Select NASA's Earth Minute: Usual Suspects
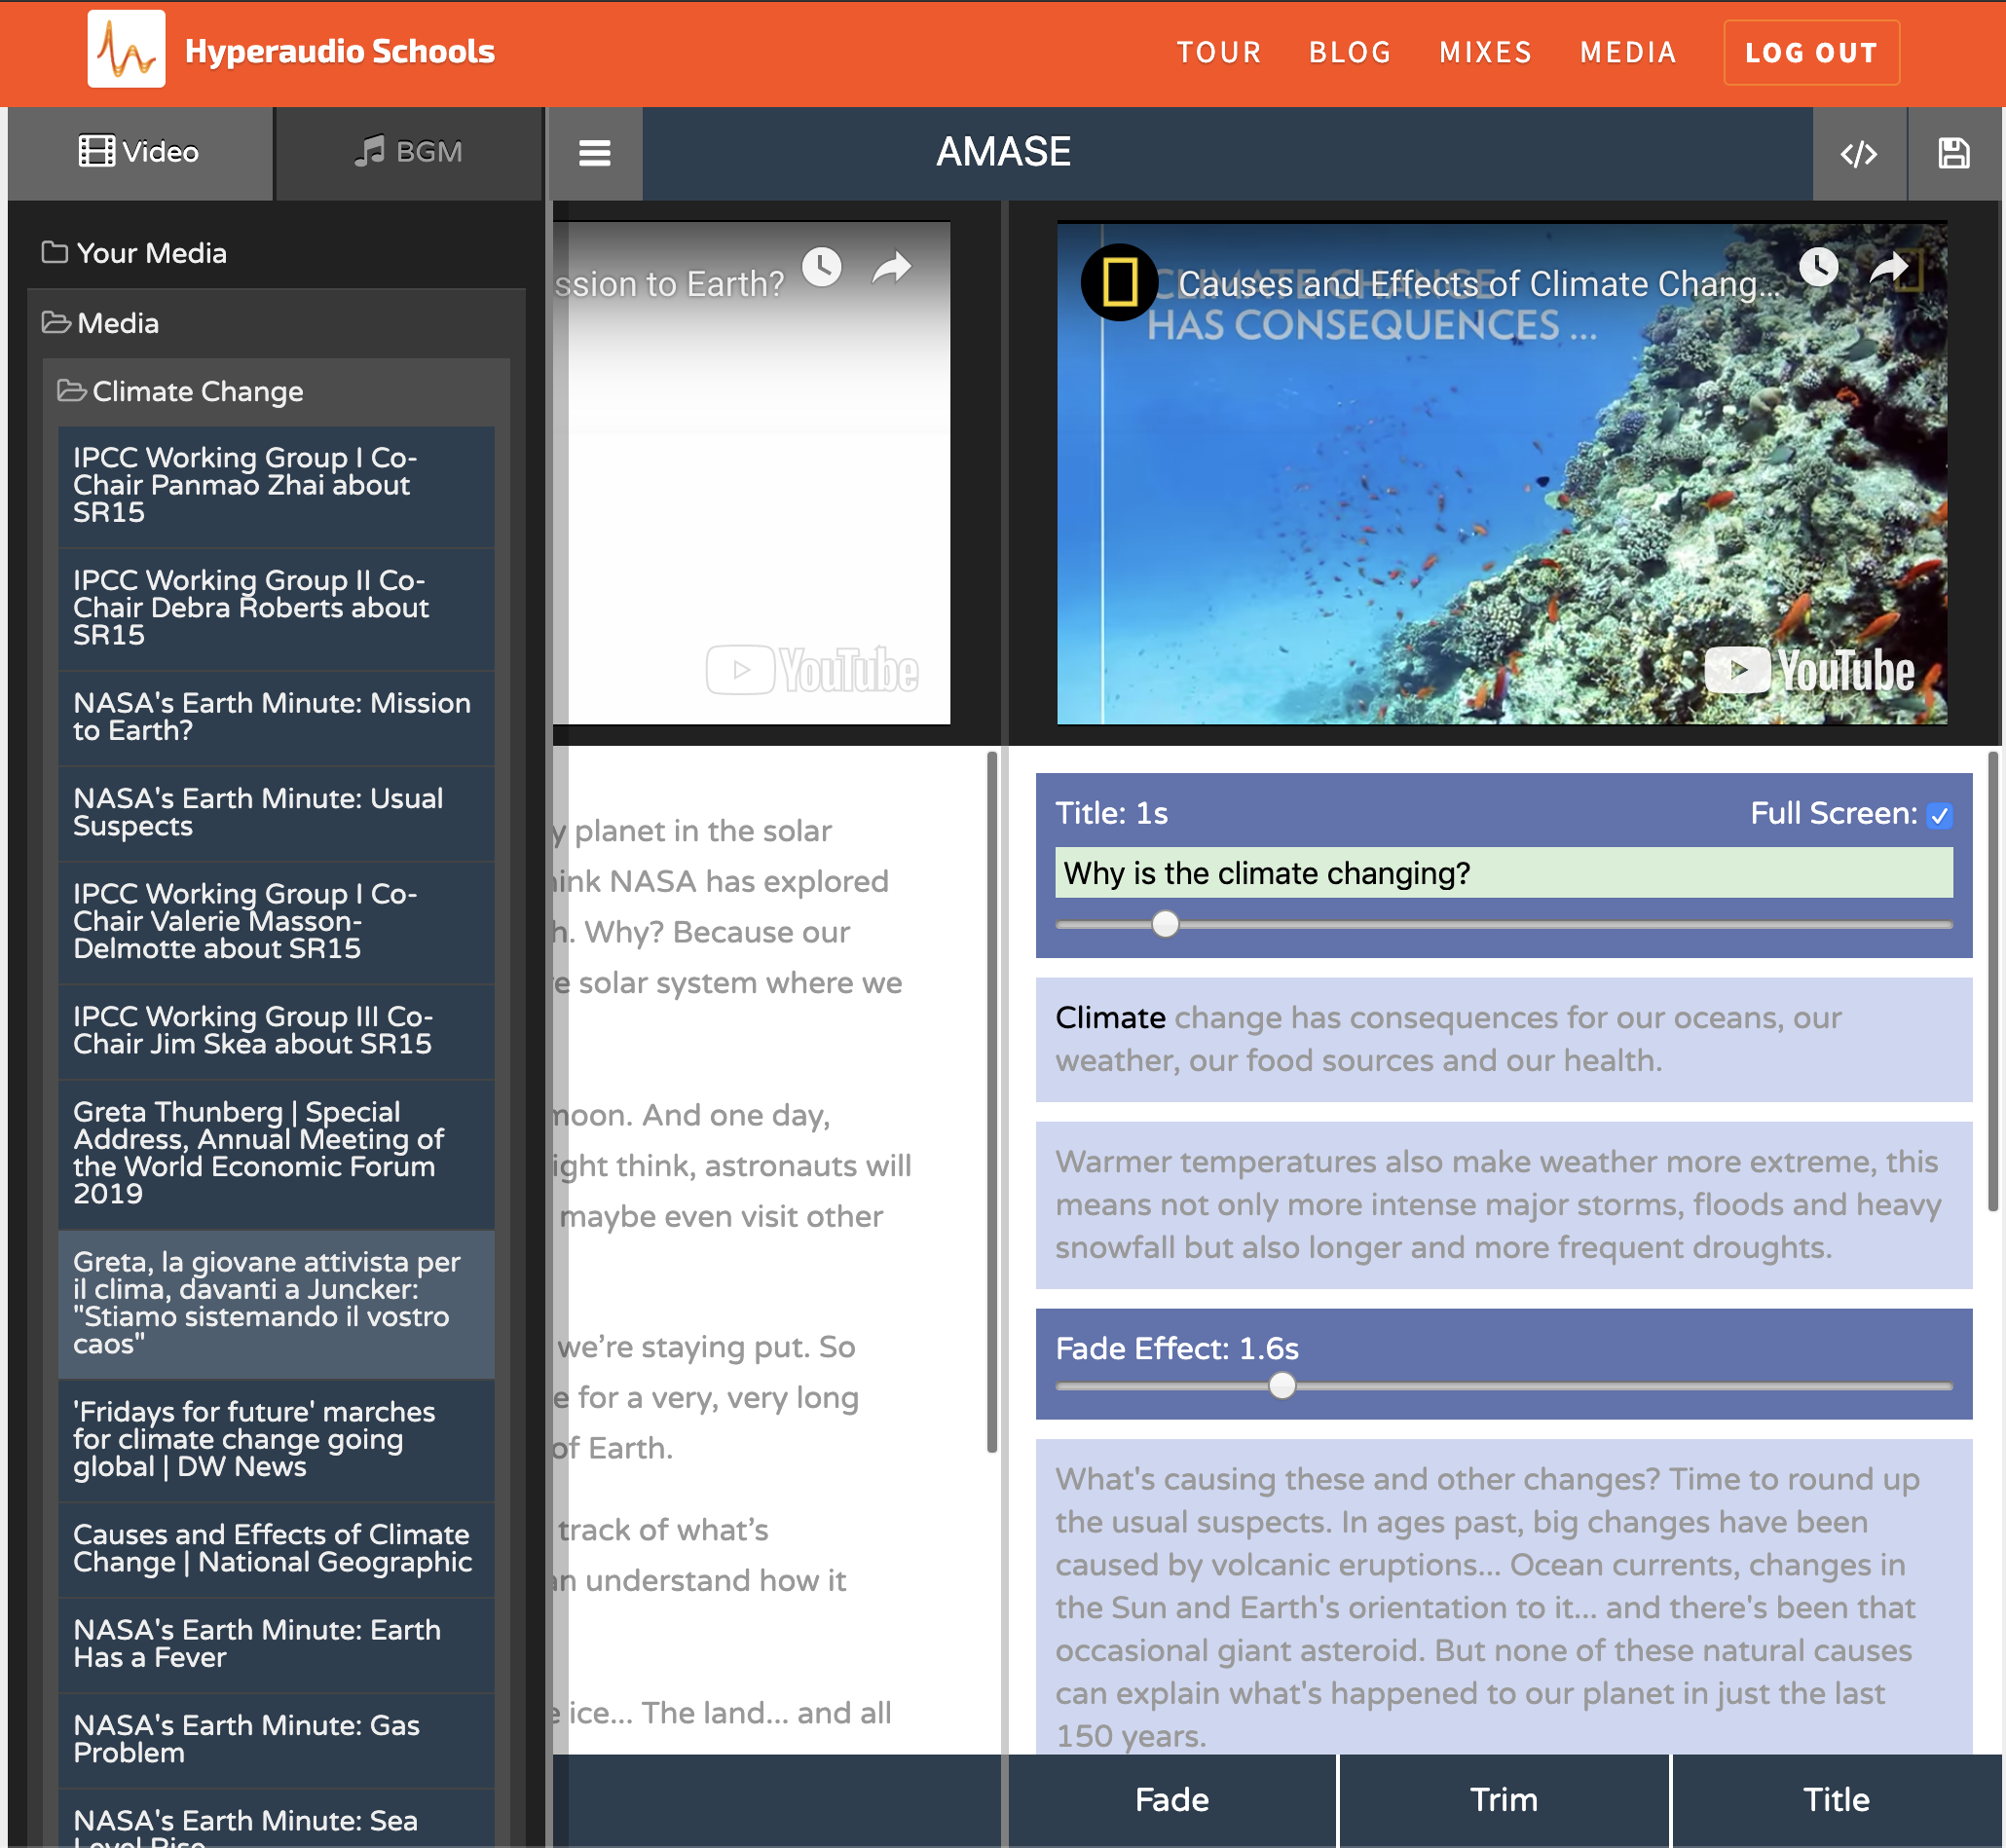This screenshot has width=2006, height=1848. click(x=276, y=813)
